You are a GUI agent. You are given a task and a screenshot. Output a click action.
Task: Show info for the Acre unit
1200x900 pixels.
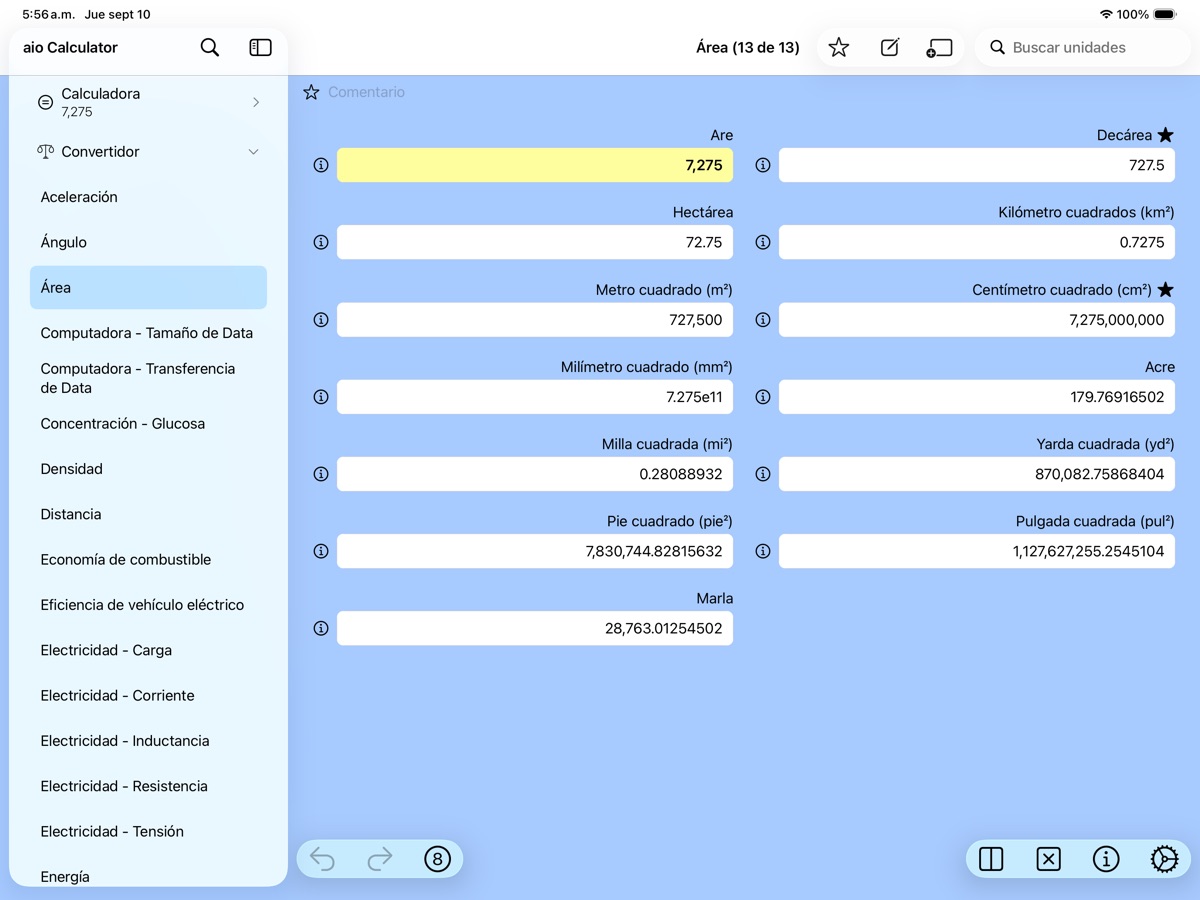pos(763,397)
